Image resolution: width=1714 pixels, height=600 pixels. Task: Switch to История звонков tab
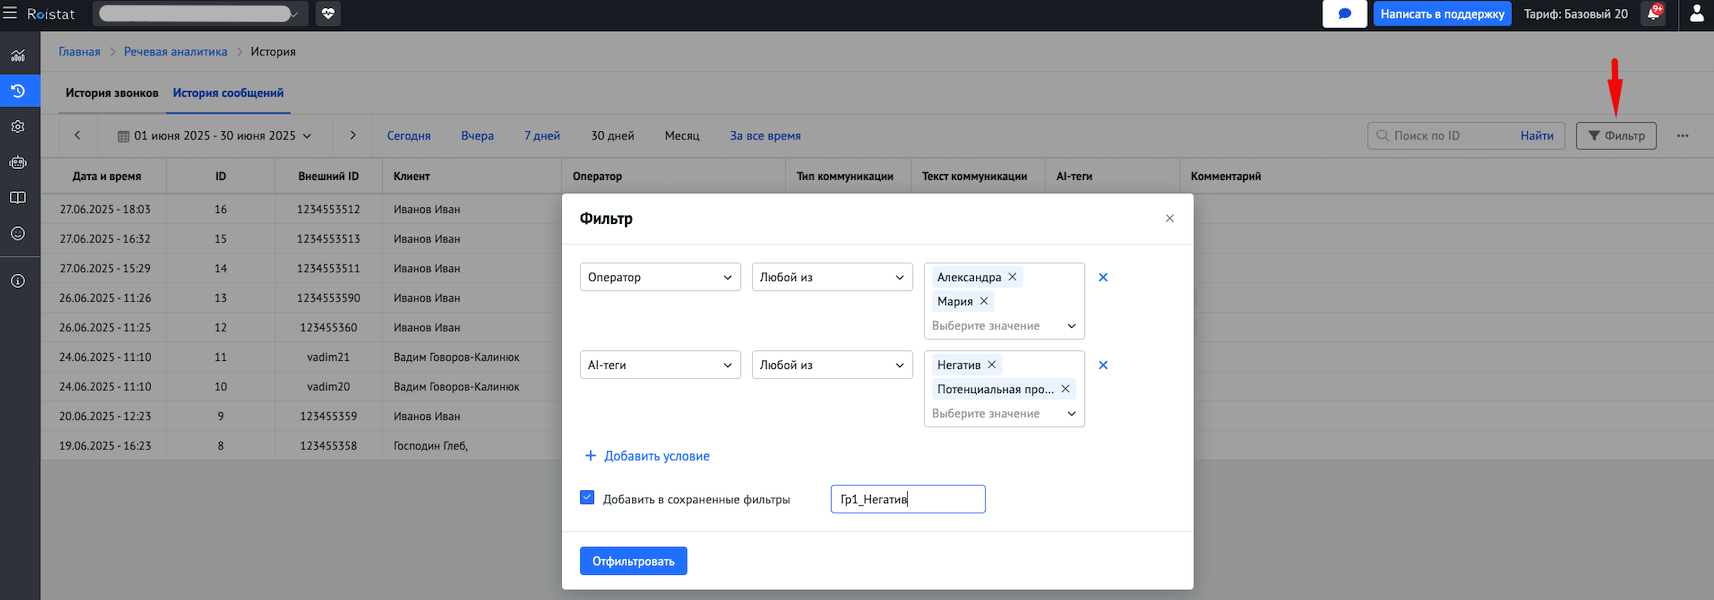(112, 93)
